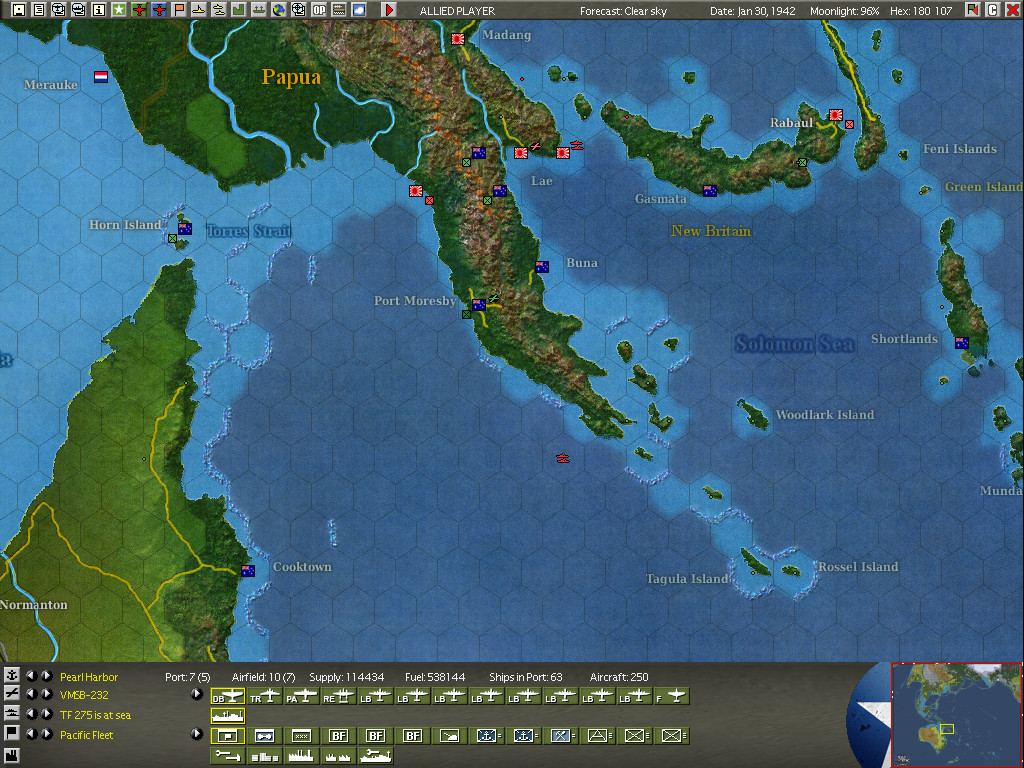Open 'TF 275 is at sea' link

95,715
